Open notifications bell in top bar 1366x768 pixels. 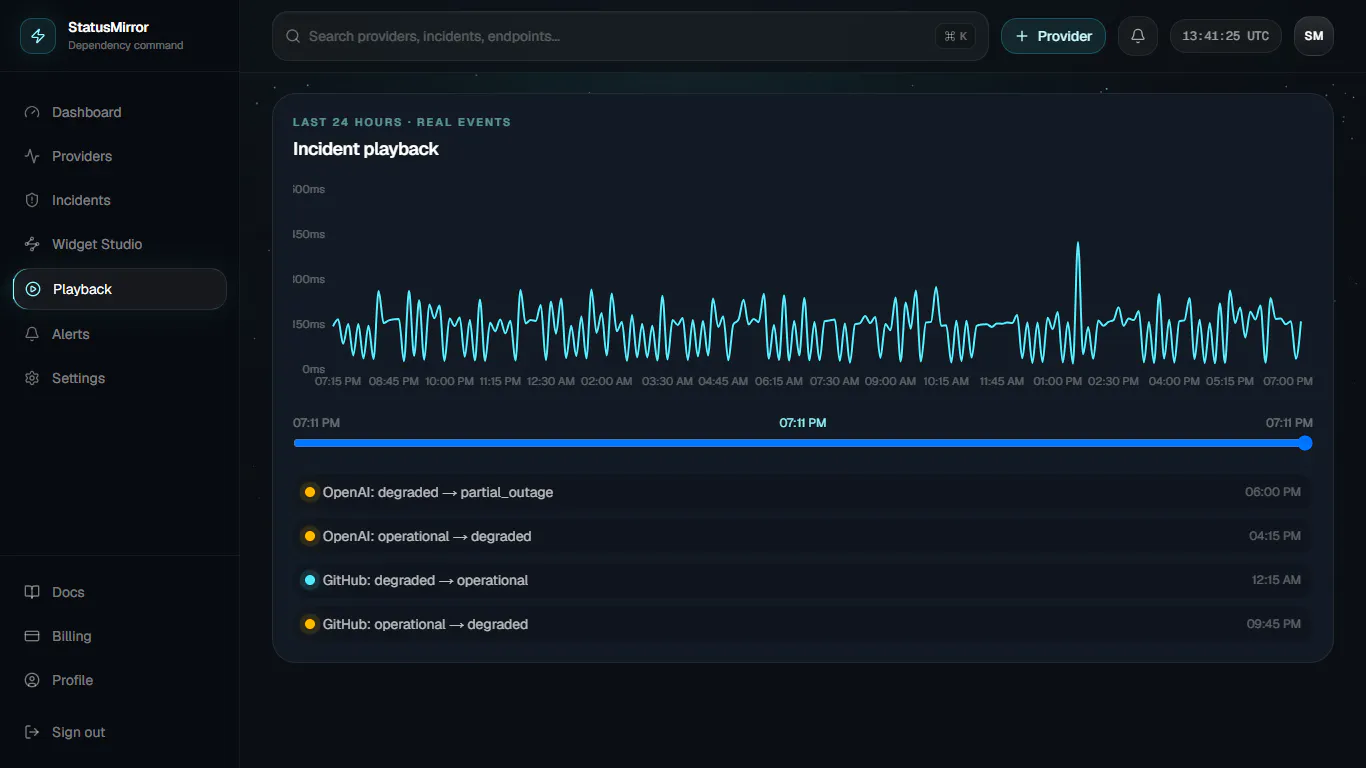click(x=1138, y=36)
